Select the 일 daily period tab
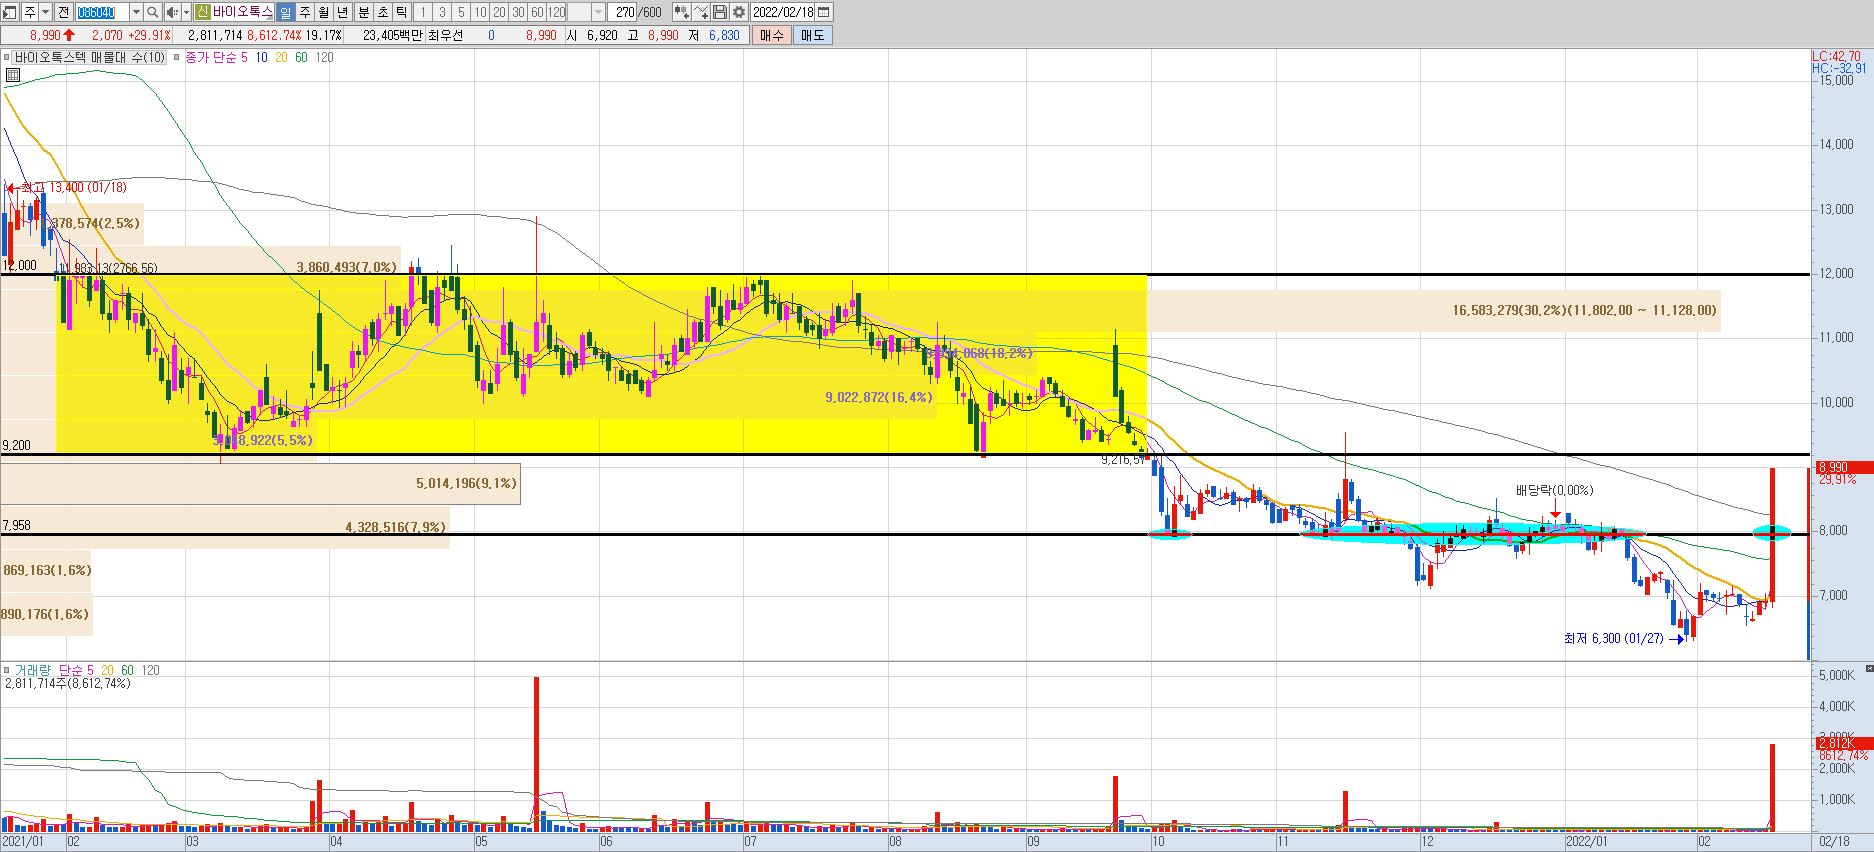The width and height of the screenshot is (1874, 852). click(285, 12)
